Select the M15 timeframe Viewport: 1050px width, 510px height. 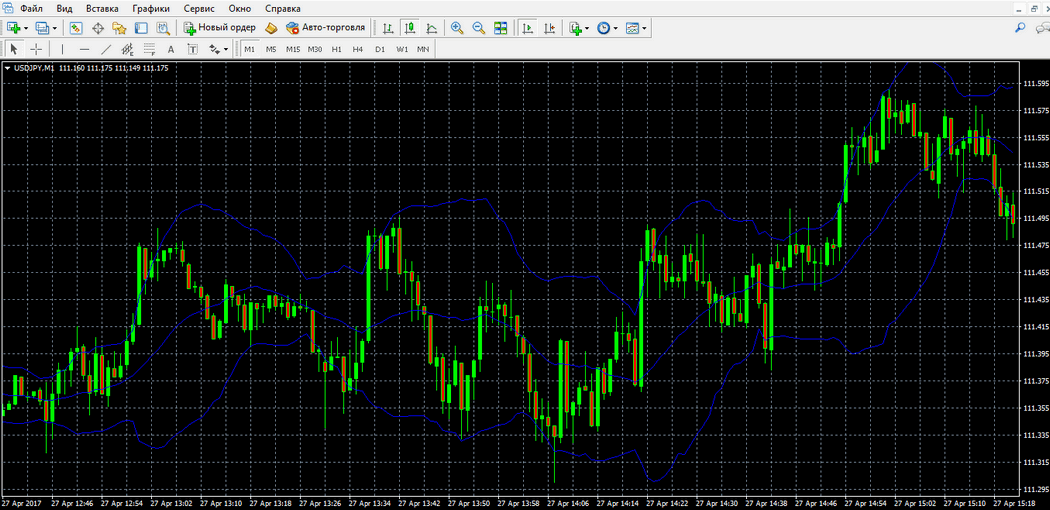(x=293, y=49)
